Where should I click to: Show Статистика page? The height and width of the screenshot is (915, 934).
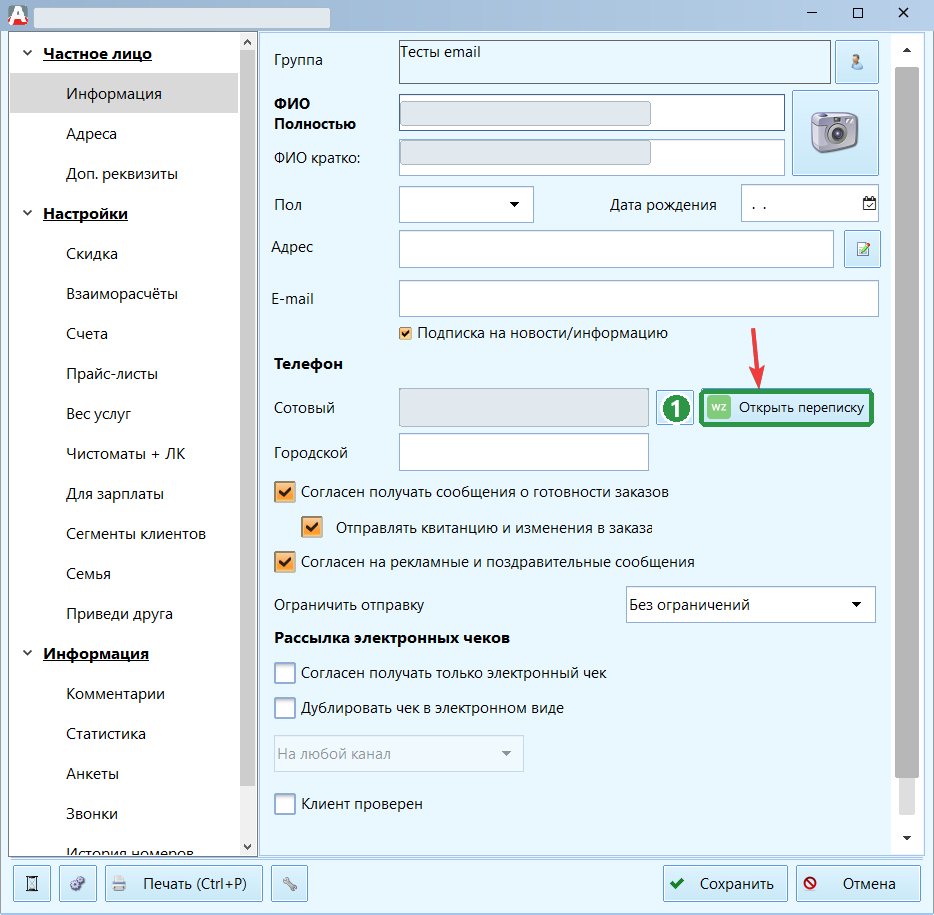(105, 734)
